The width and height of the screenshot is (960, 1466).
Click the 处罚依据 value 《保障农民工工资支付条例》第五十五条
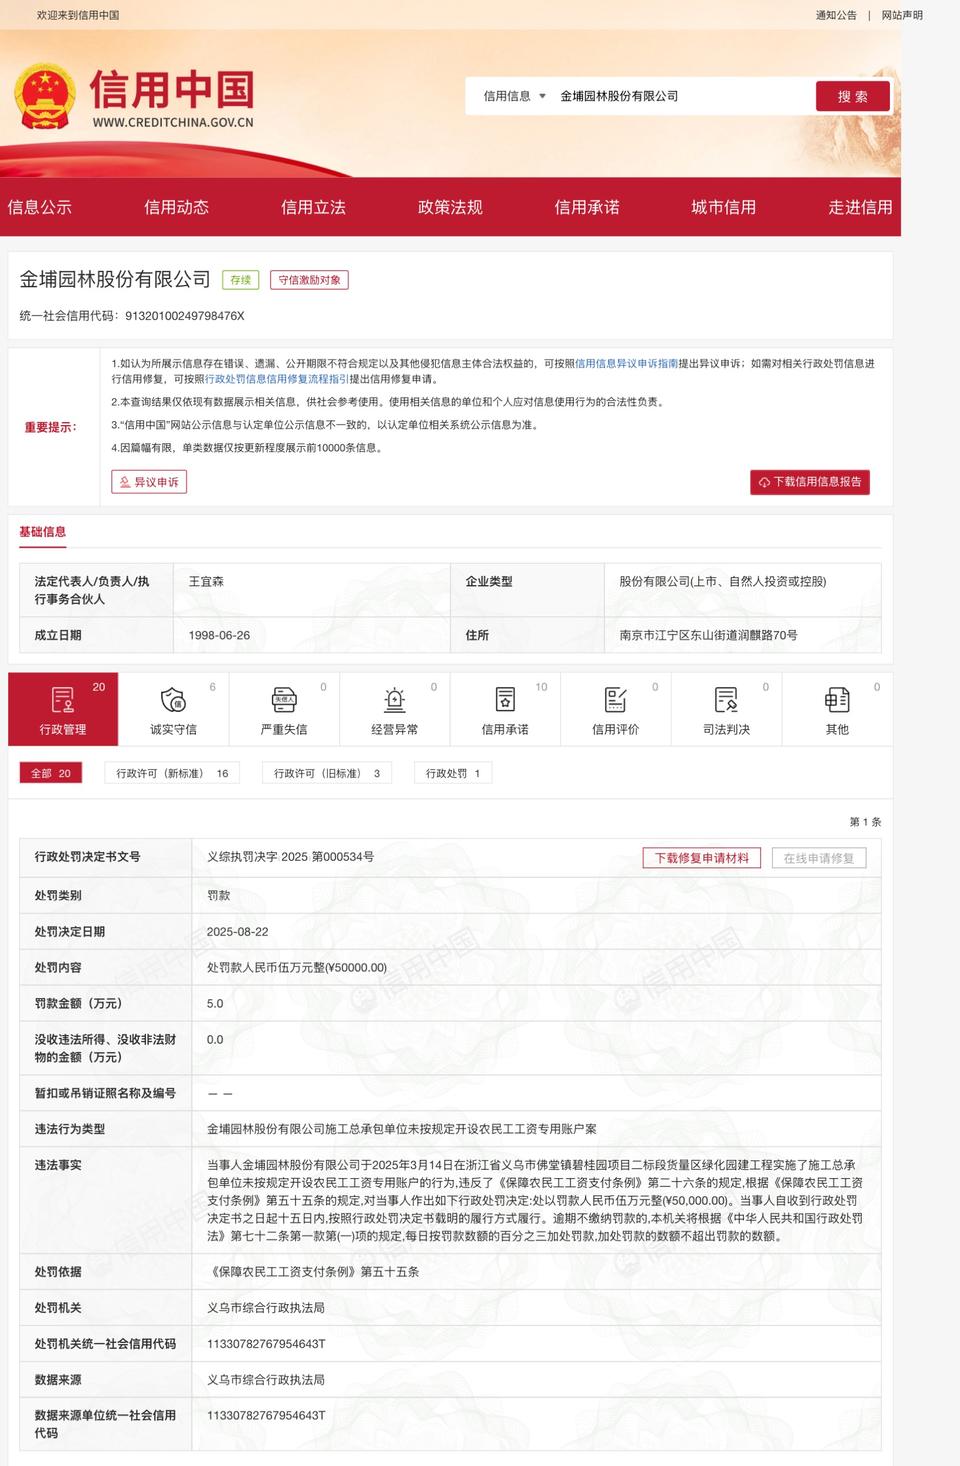(313, 1272)
